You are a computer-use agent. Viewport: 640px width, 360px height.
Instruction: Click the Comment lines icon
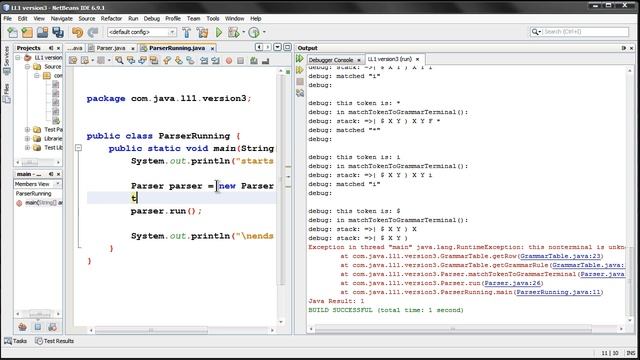tap(253, 60)
